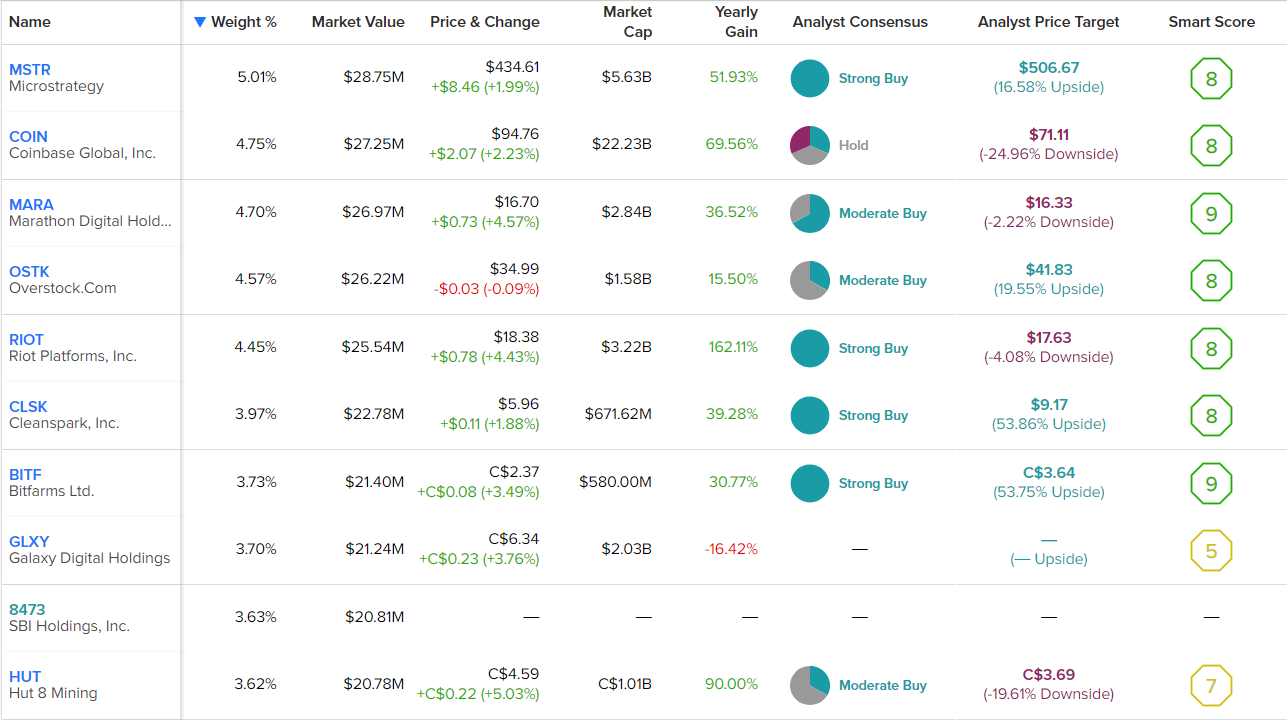This screenshot has height=720, width=1287.
Task: Click HUT Moderate Buy consensus label
Action: [x=883, y=685]
